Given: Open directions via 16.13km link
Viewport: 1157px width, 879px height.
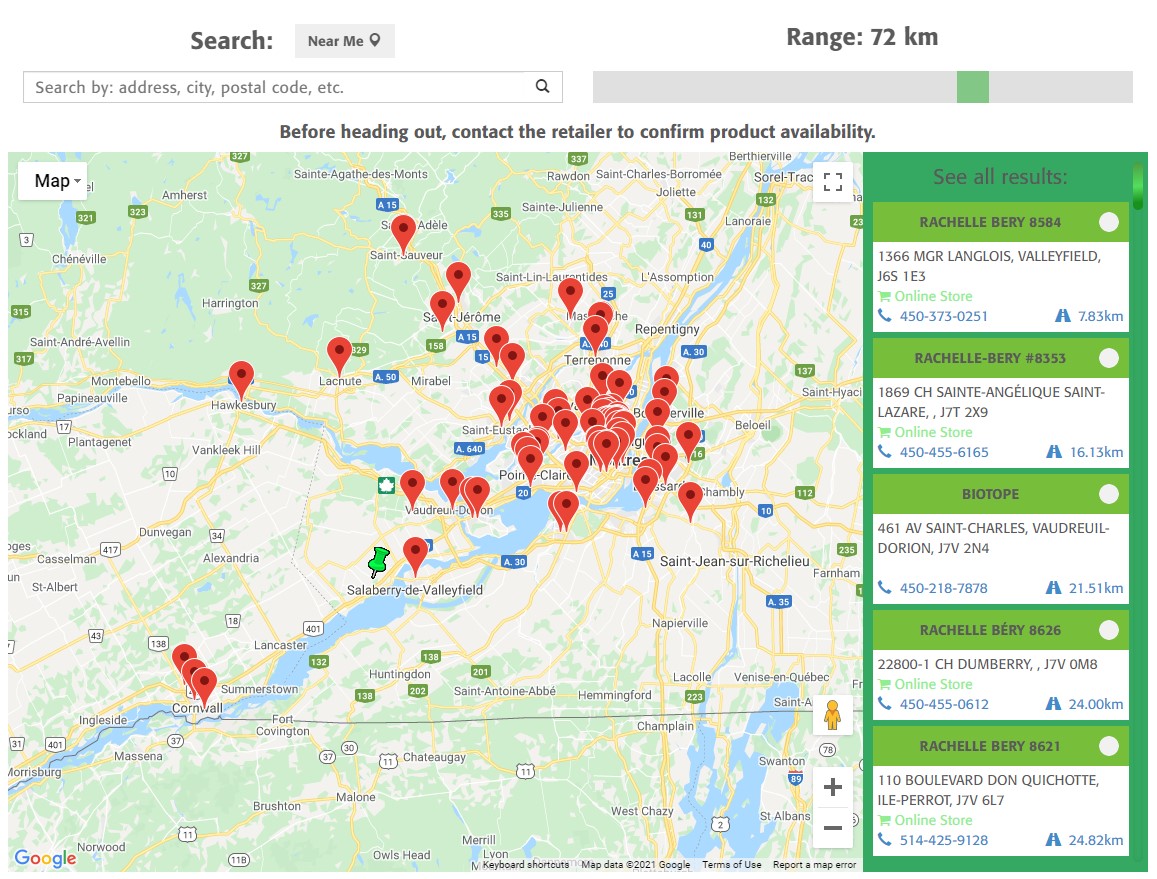Looking at the screenshot, I should pos(1096,452).
